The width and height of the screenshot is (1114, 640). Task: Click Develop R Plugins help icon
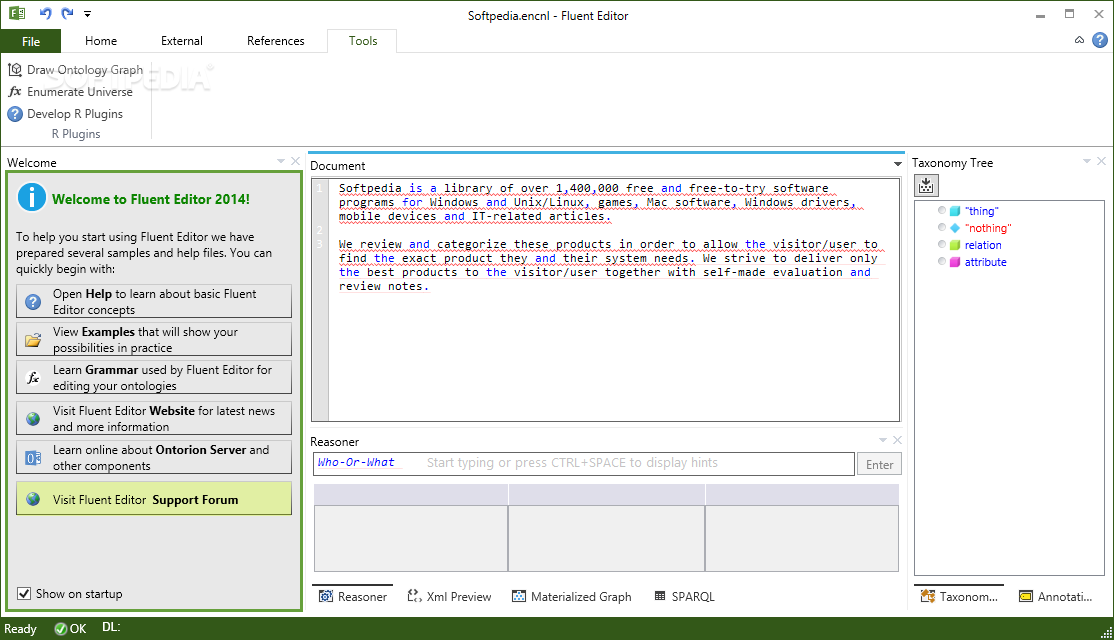click(x=15, y=114)
